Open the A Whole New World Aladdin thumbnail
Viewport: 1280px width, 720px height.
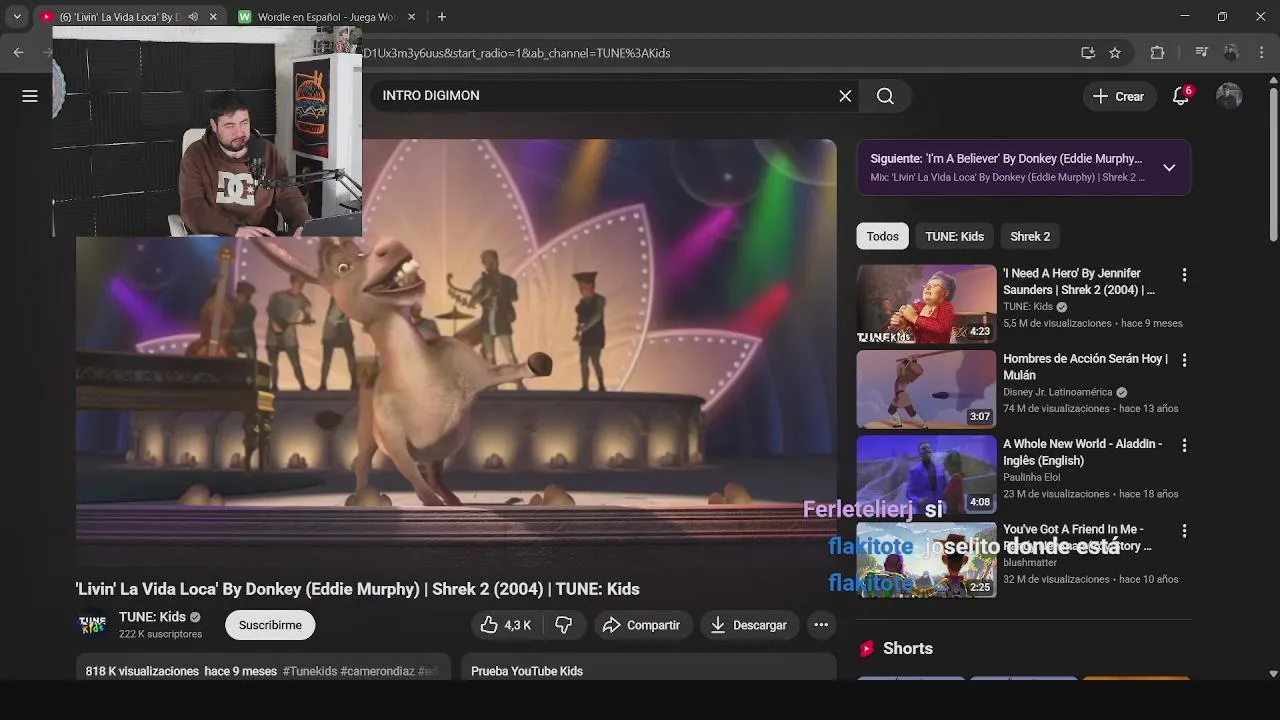pos(926,474)
